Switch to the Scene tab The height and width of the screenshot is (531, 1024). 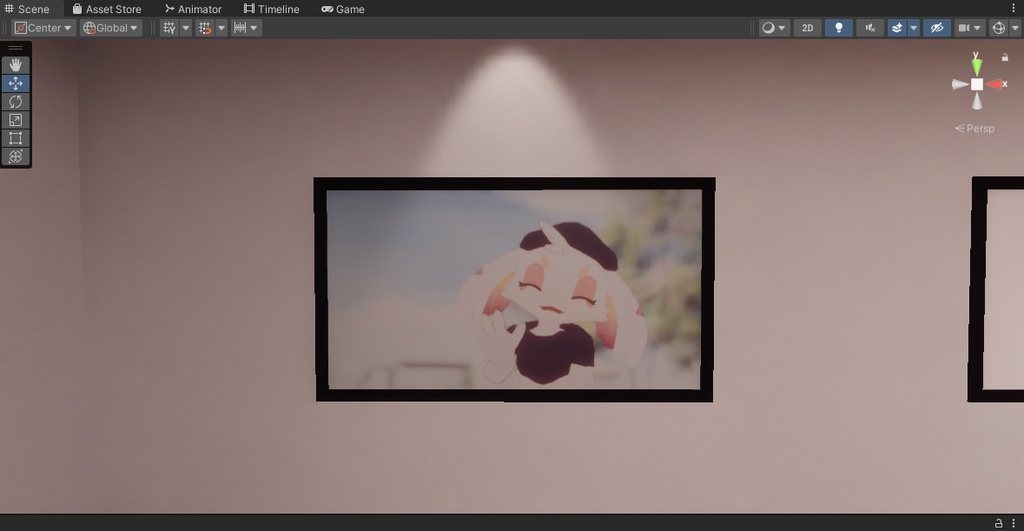point(27,9)
